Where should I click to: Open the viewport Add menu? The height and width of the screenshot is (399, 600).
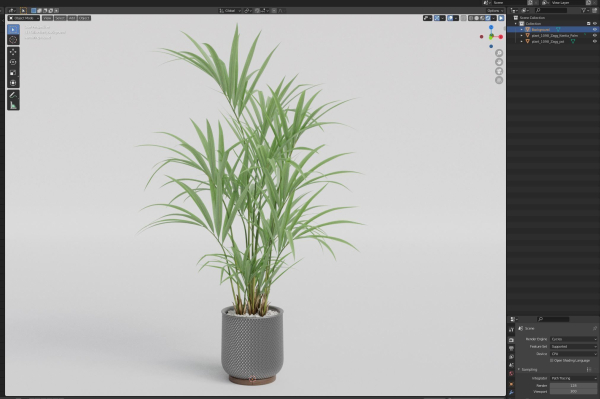72,18
